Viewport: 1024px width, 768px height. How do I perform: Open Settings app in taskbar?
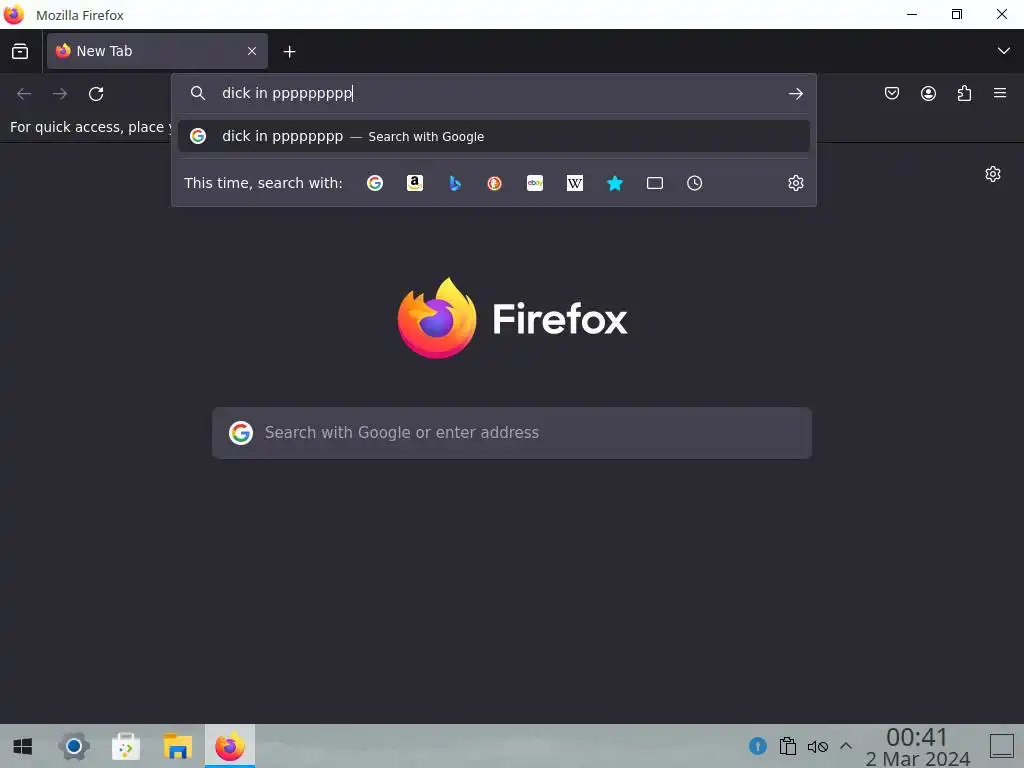tap(74, 746)
